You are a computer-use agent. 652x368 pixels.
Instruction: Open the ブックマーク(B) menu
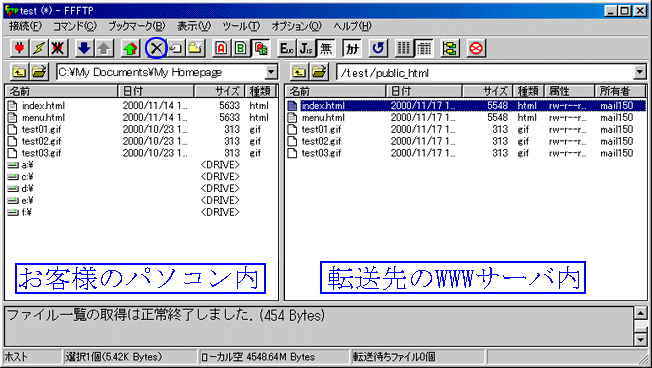(x=137, y=26)
